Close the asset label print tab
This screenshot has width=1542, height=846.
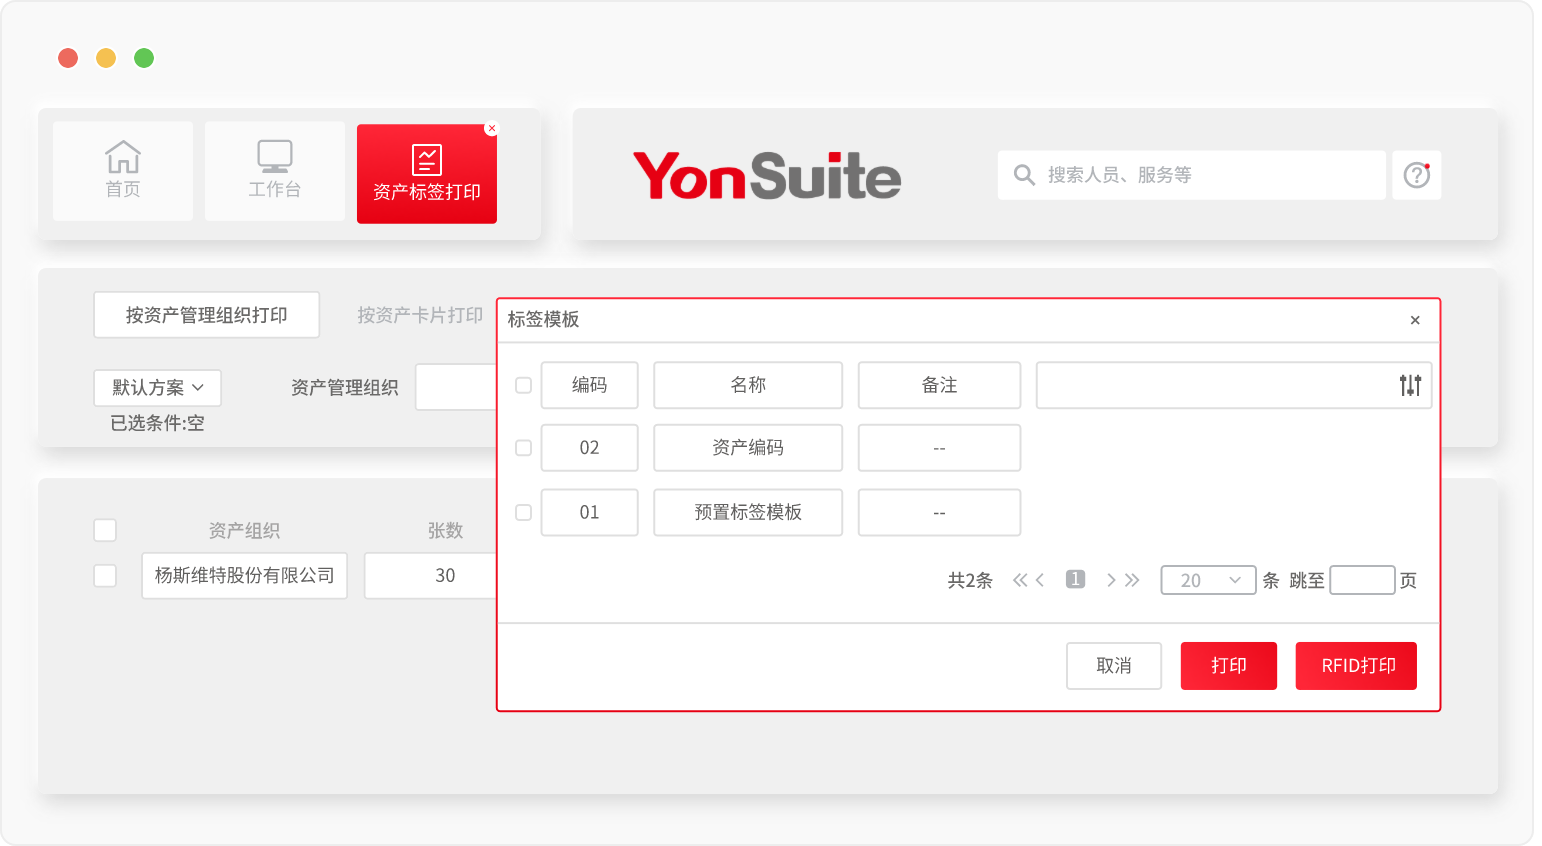coord(492,129)
